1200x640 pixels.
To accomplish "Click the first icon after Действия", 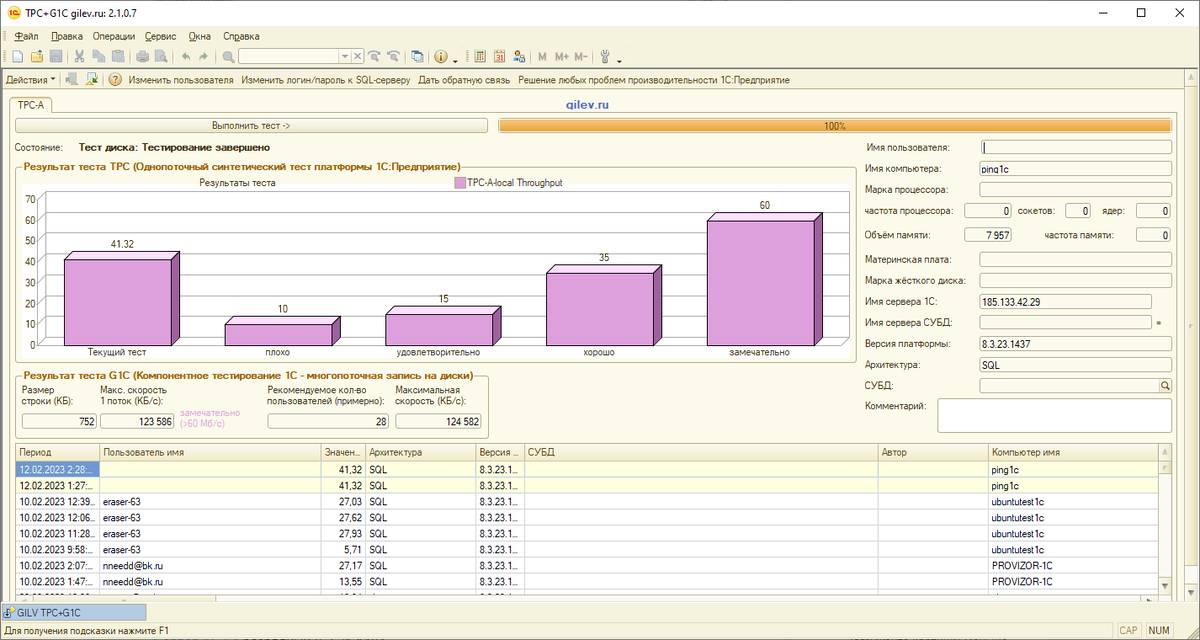I will 72,80.
